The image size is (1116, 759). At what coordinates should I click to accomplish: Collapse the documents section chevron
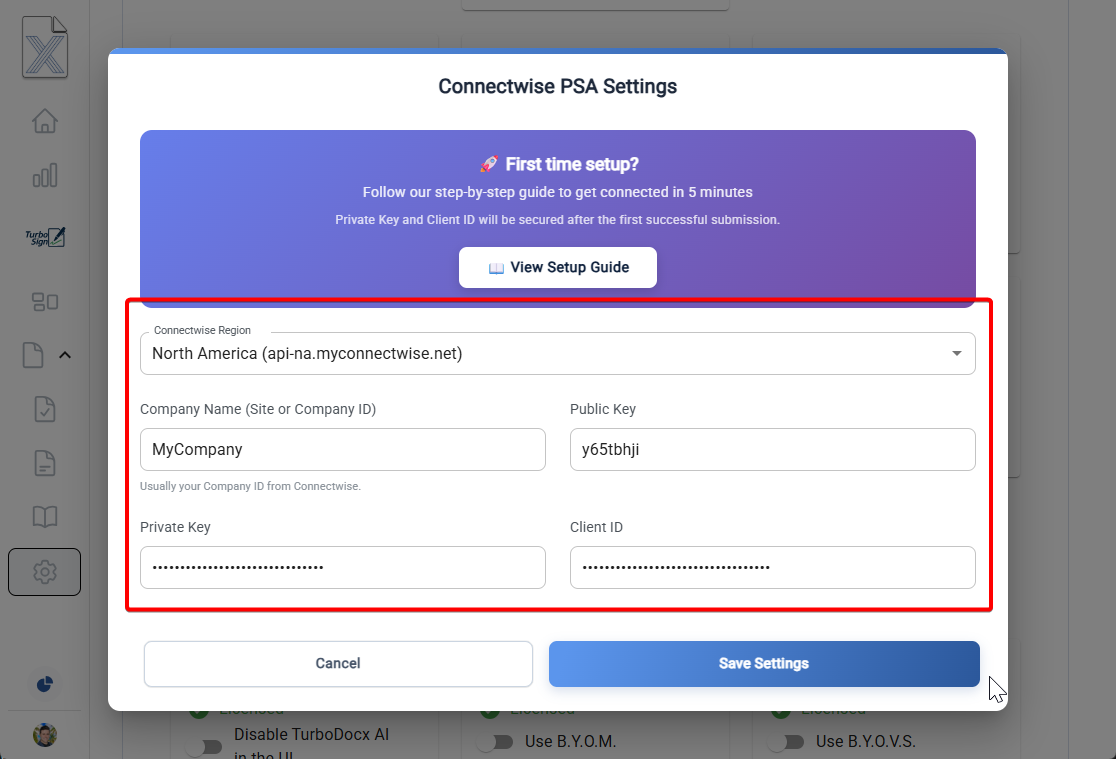(x=65, y=355)
